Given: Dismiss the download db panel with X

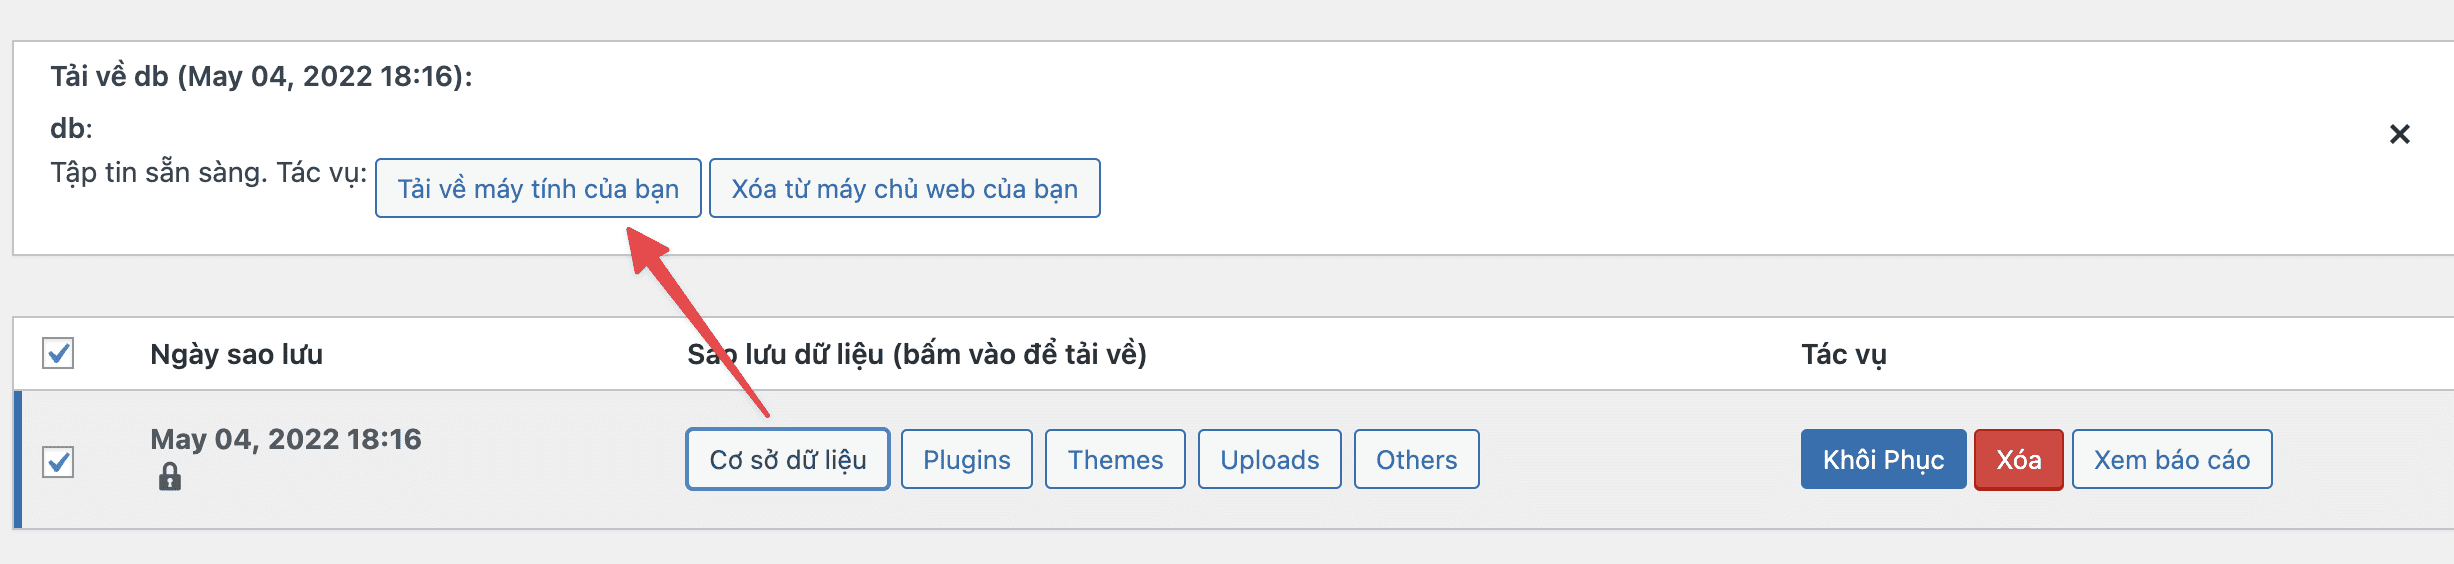Looking at the screenshot, I should tap(2399, 134).
